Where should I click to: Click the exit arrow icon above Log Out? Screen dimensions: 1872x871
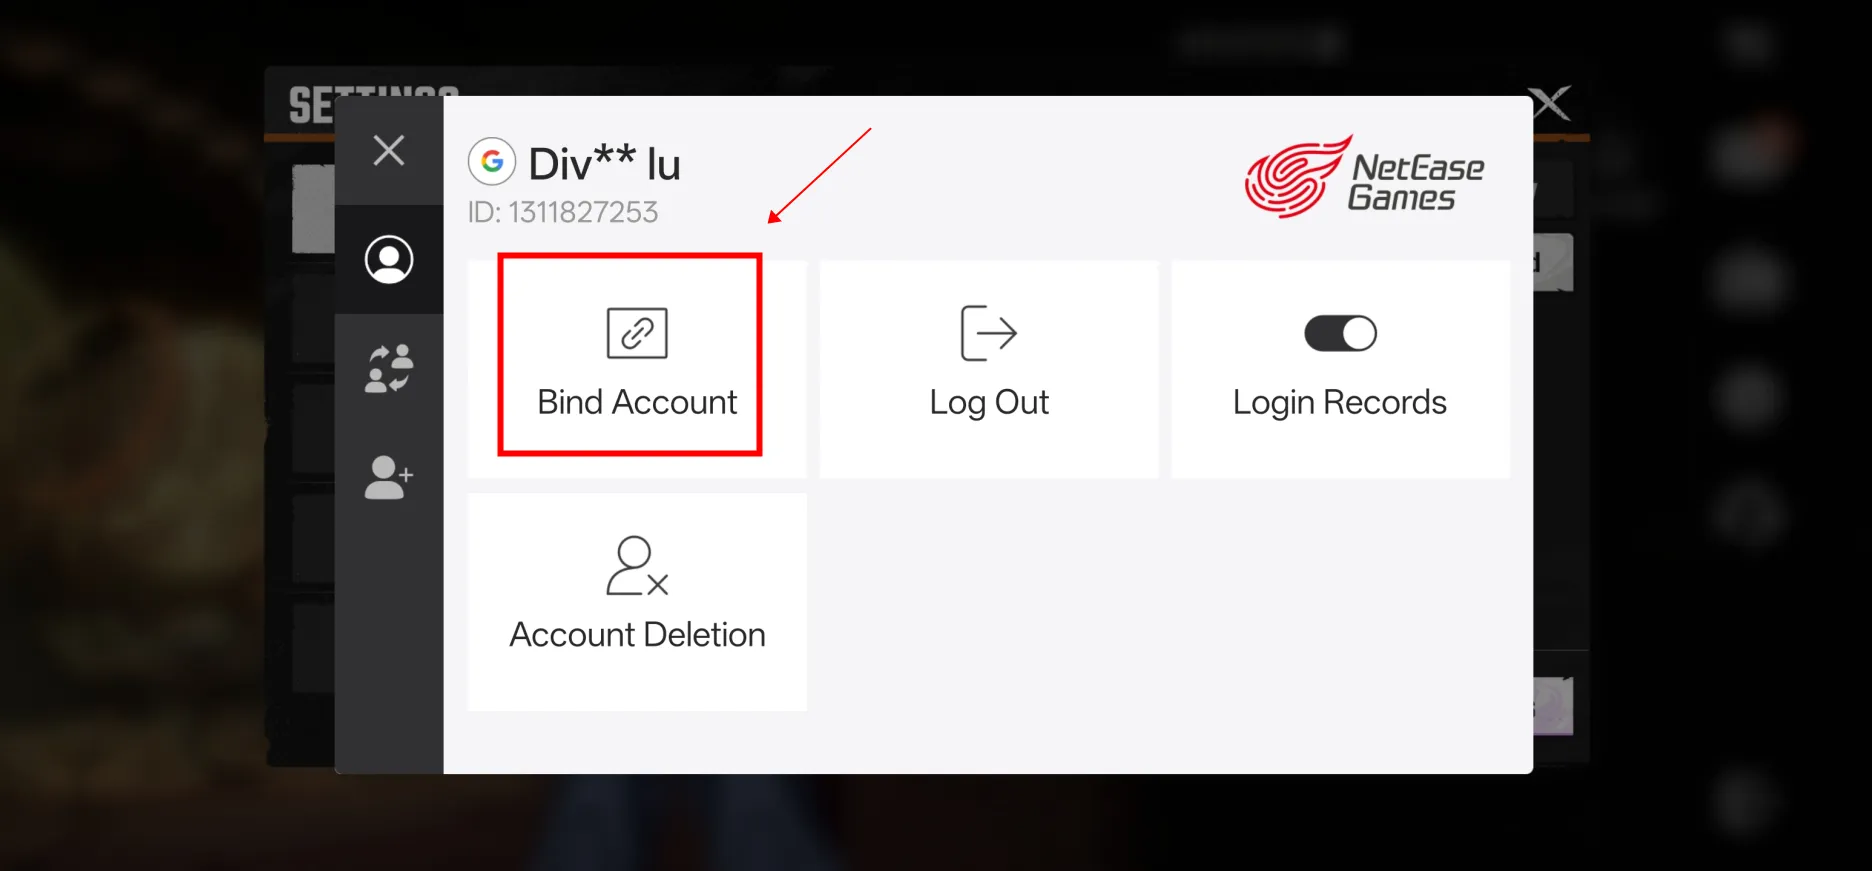pos(988,333)
